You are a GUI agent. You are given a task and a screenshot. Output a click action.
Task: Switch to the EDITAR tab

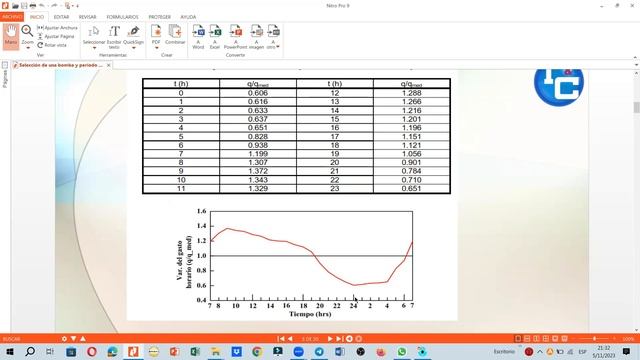pyautogui.click(x=61, y=17)
